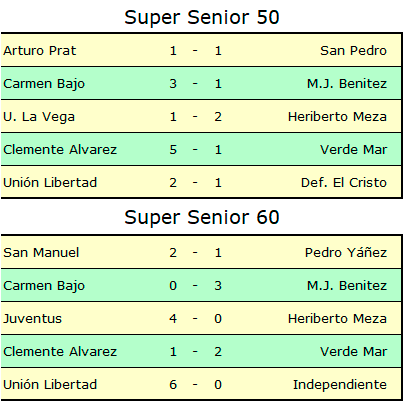Select U. La Vega team name
Screen dimensions: 403x401
point(39,117)
